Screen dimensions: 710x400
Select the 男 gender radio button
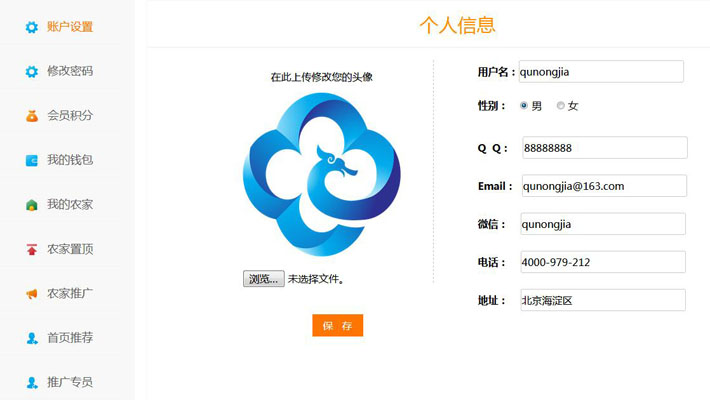pos(524,106)
